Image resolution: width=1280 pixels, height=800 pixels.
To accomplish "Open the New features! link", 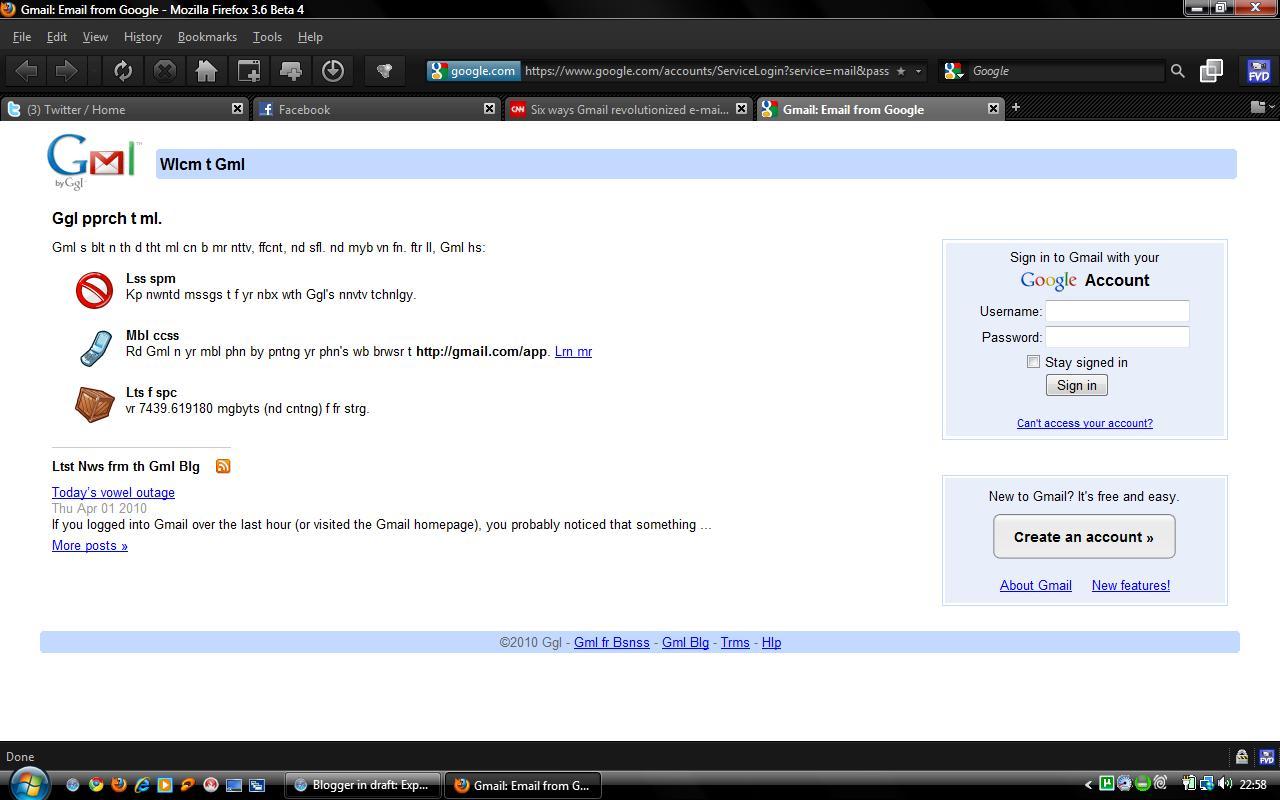I will 1131,586.
